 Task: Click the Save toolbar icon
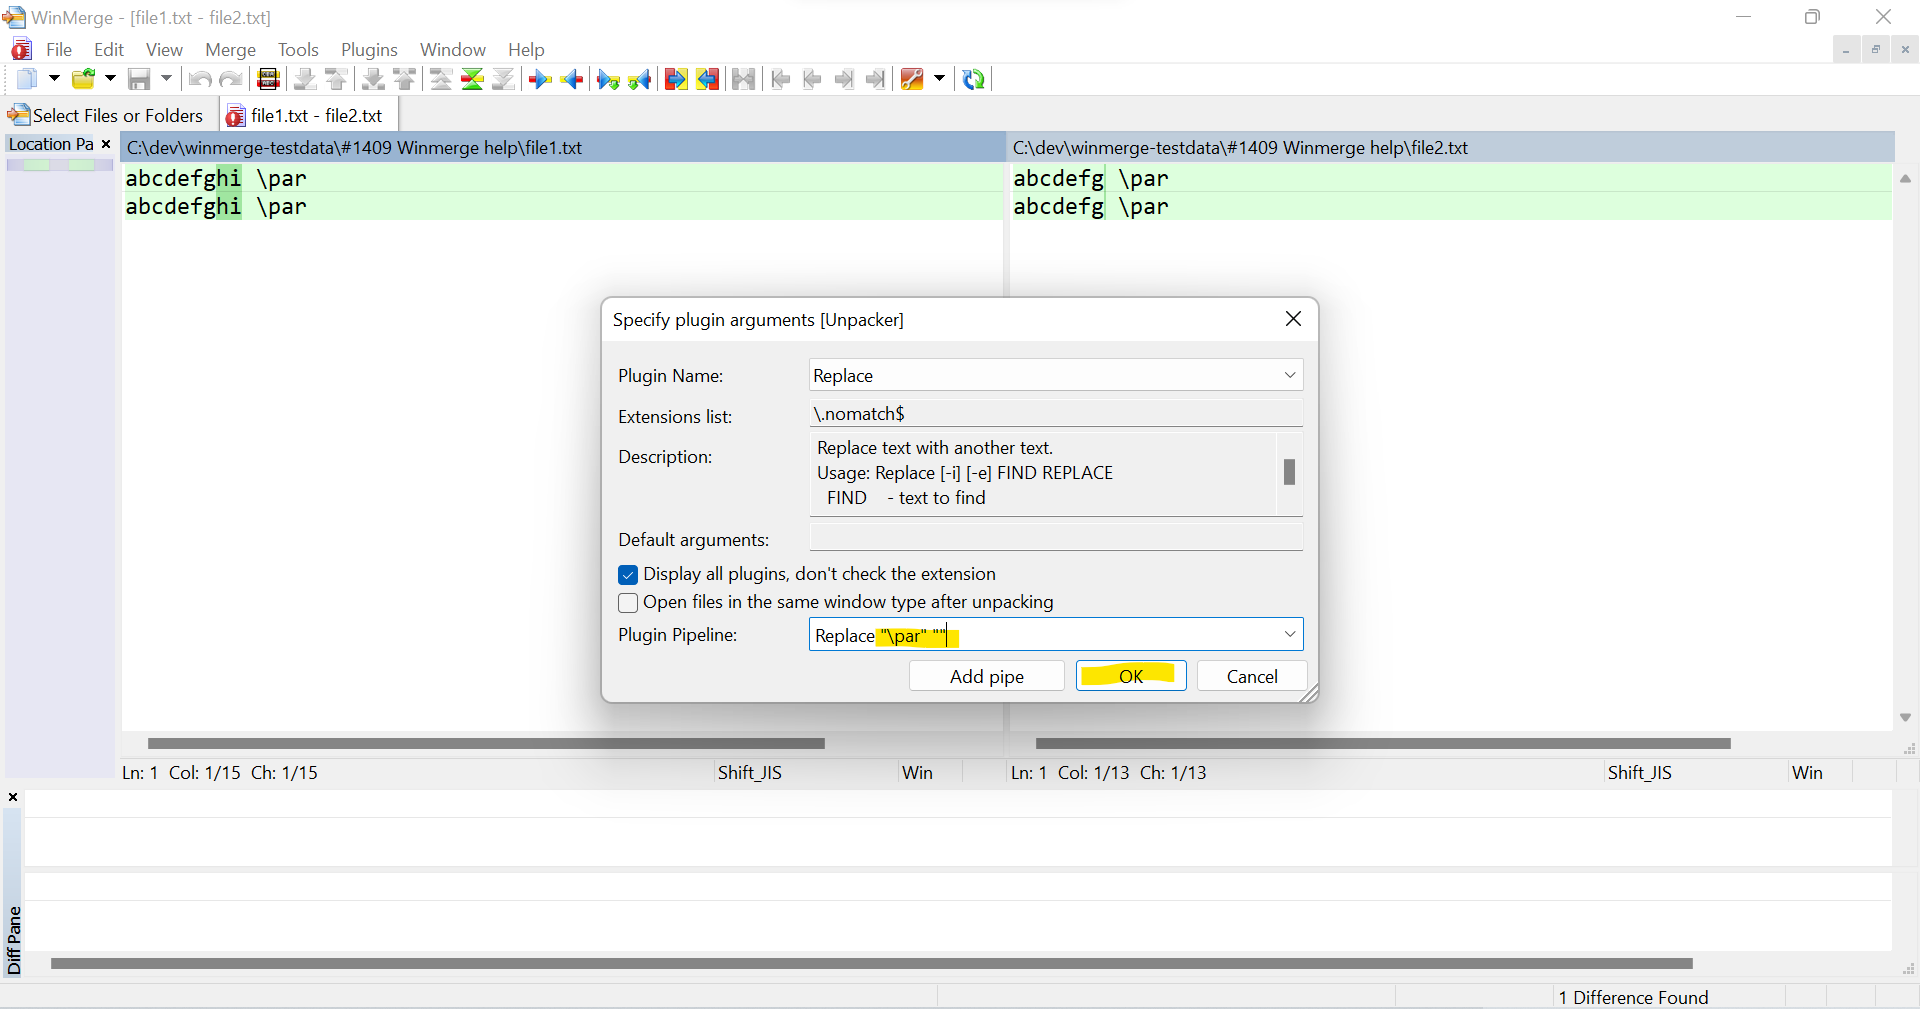click(x=139, y=79)
